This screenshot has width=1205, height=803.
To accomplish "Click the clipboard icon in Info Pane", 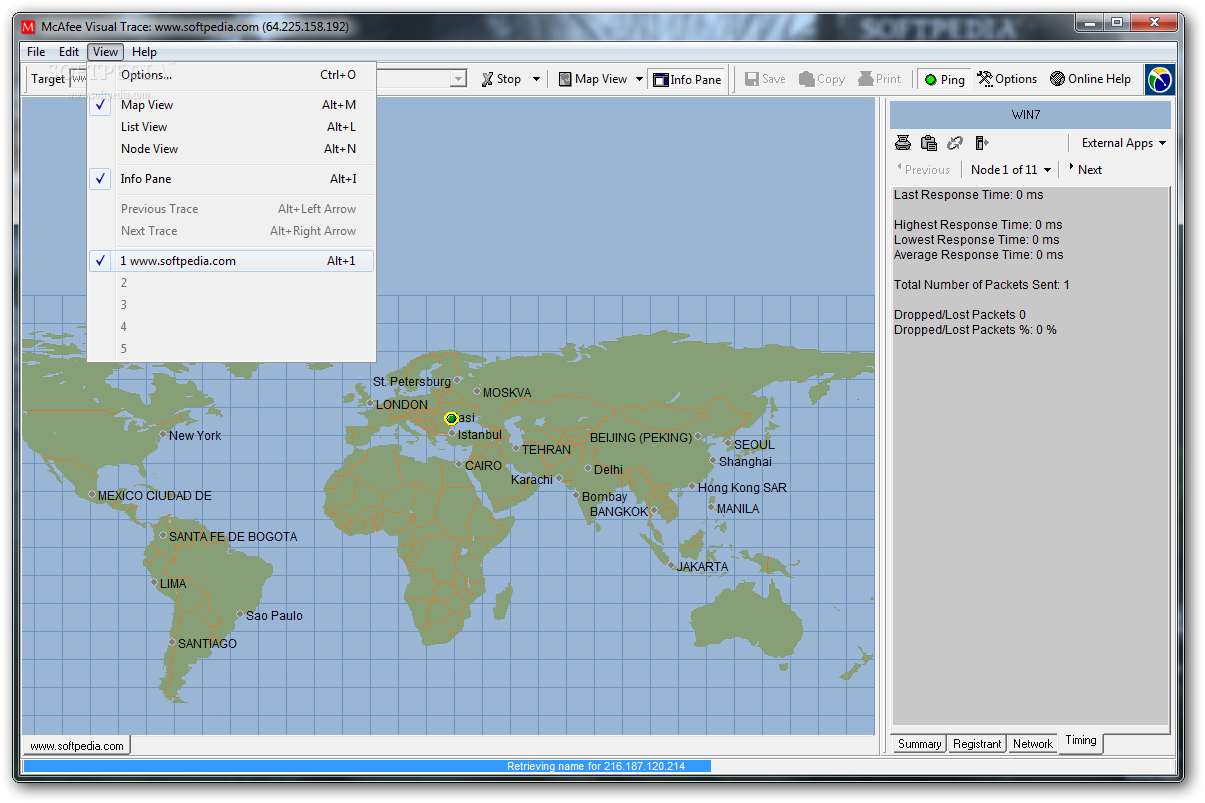I will (x=929, y=143).
